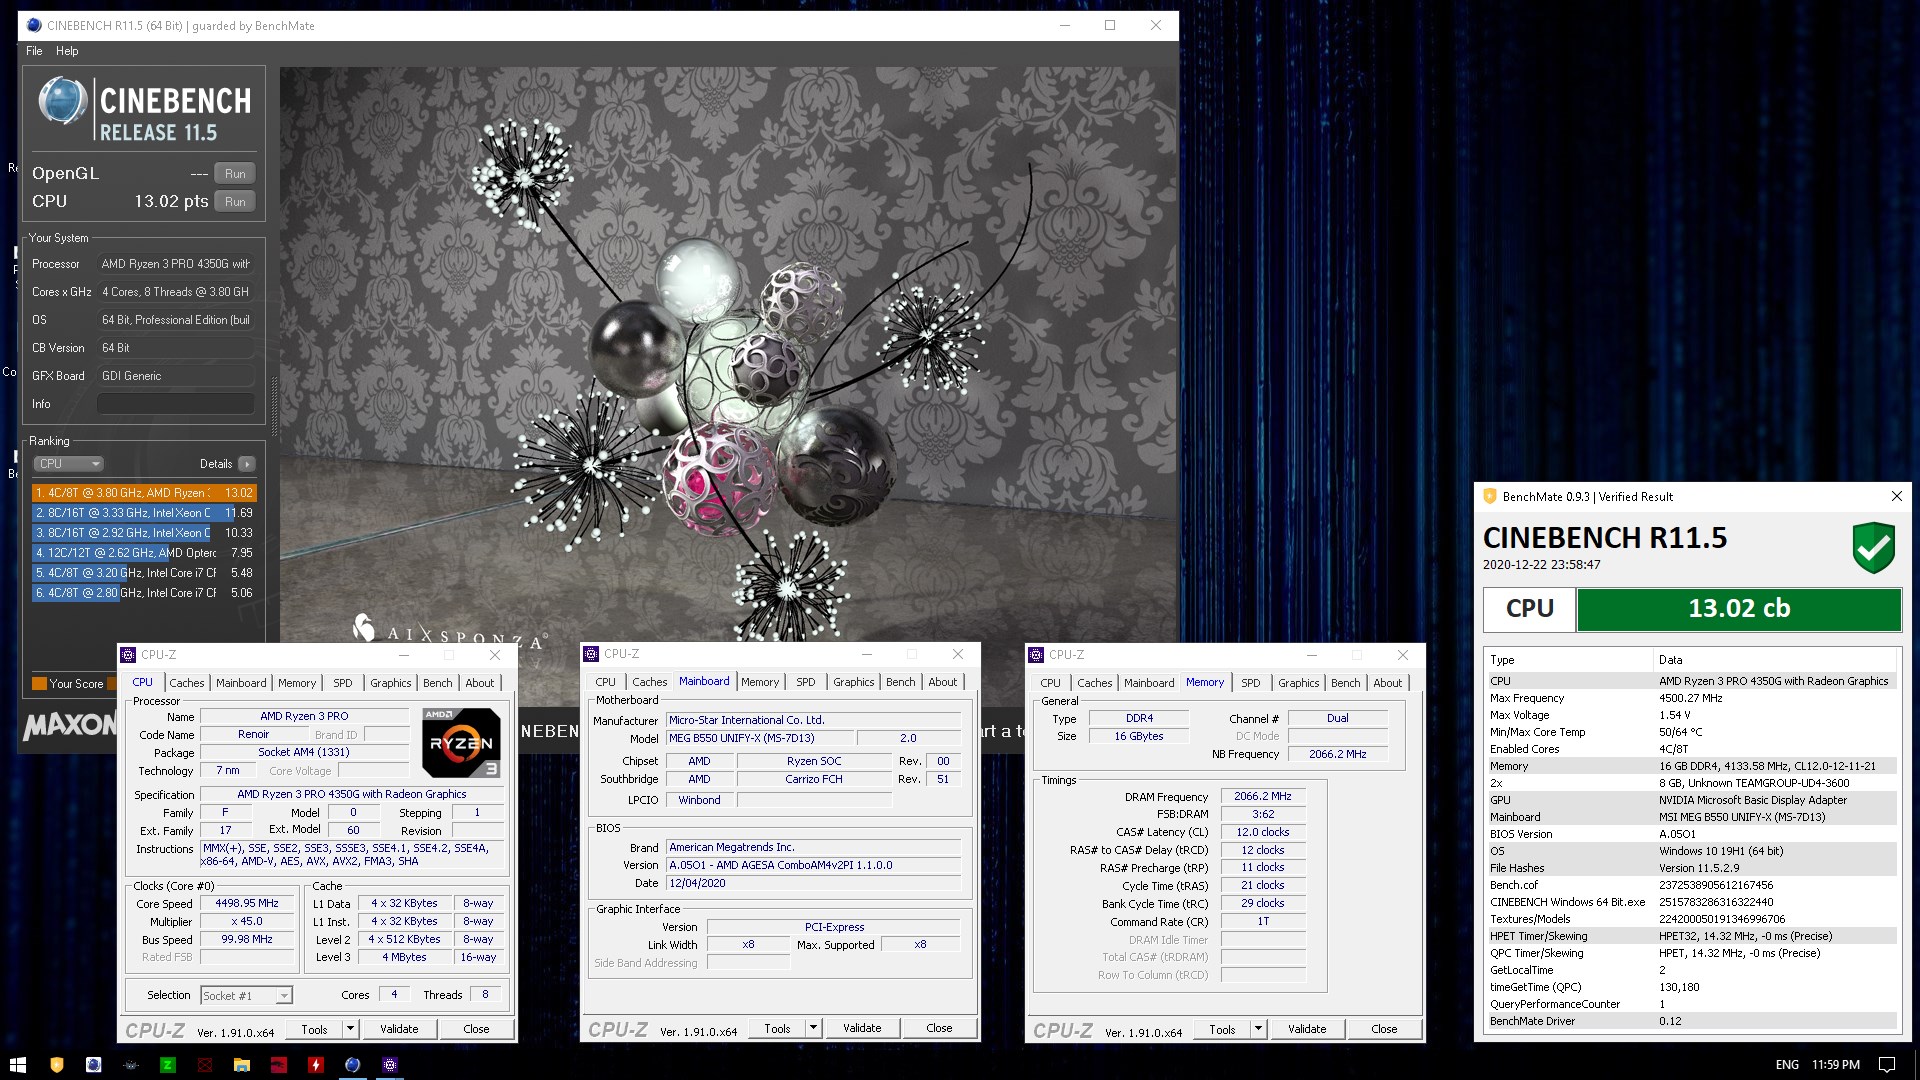Open the red panther taskbar icon
The height and width of the screenshot is (1080, 1920).
pyautogui.click(x=278, y=1065)
